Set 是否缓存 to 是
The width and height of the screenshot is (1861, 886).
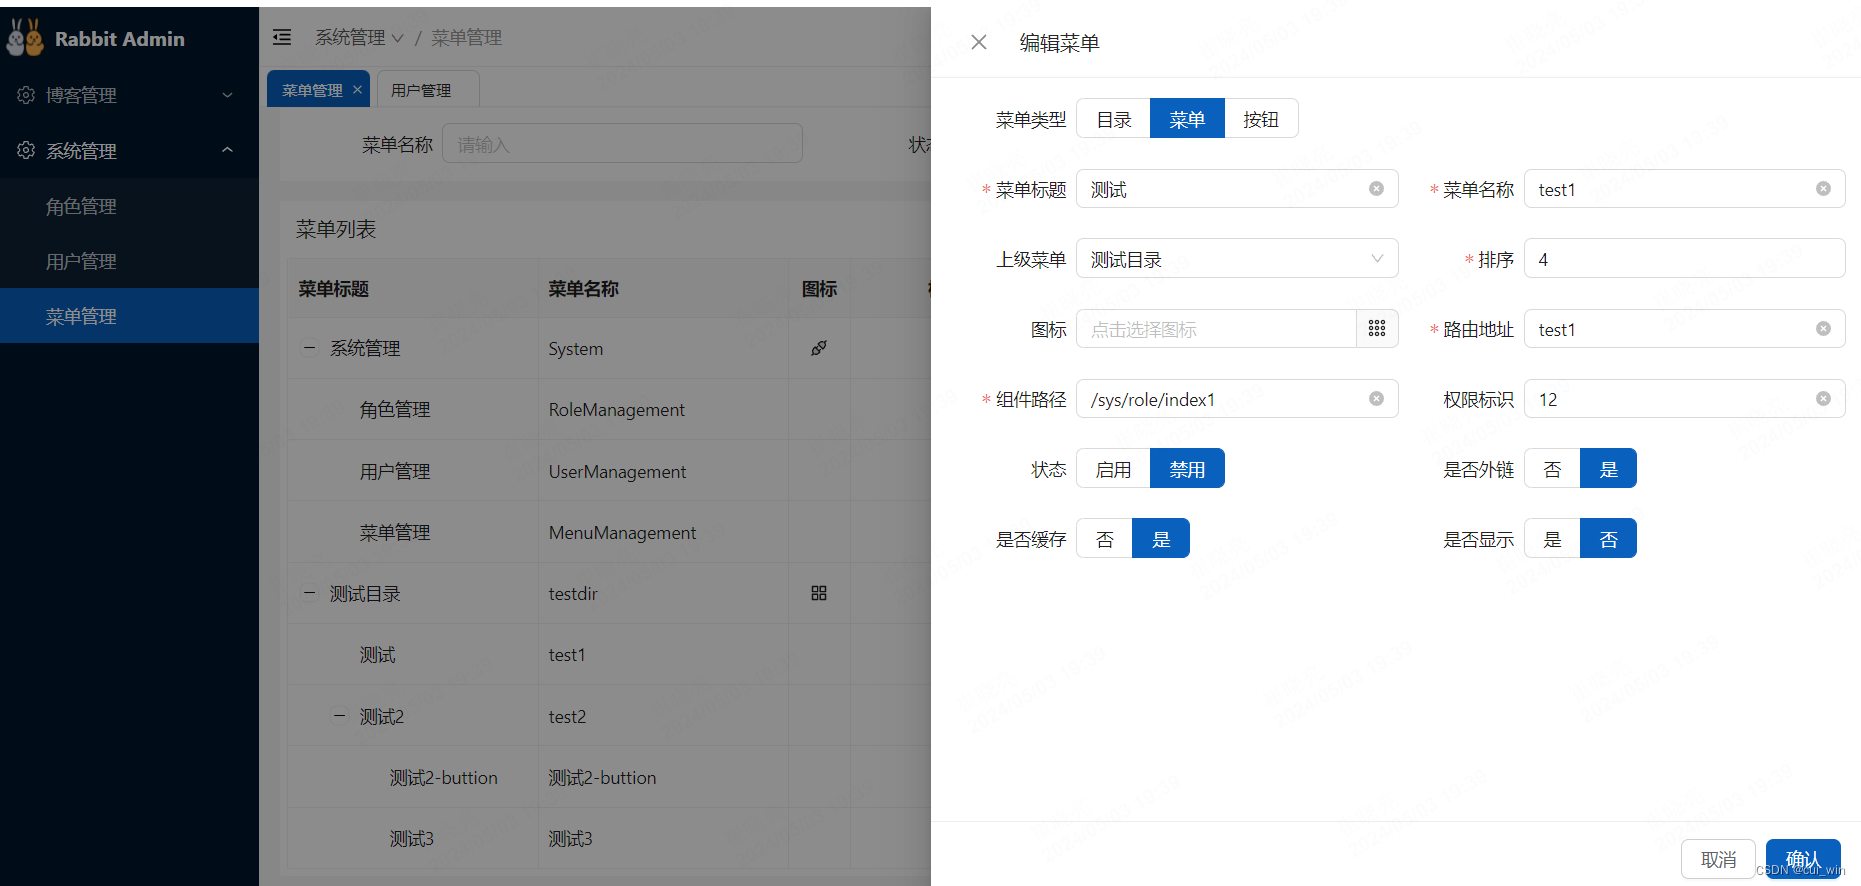click(1161, 539)
